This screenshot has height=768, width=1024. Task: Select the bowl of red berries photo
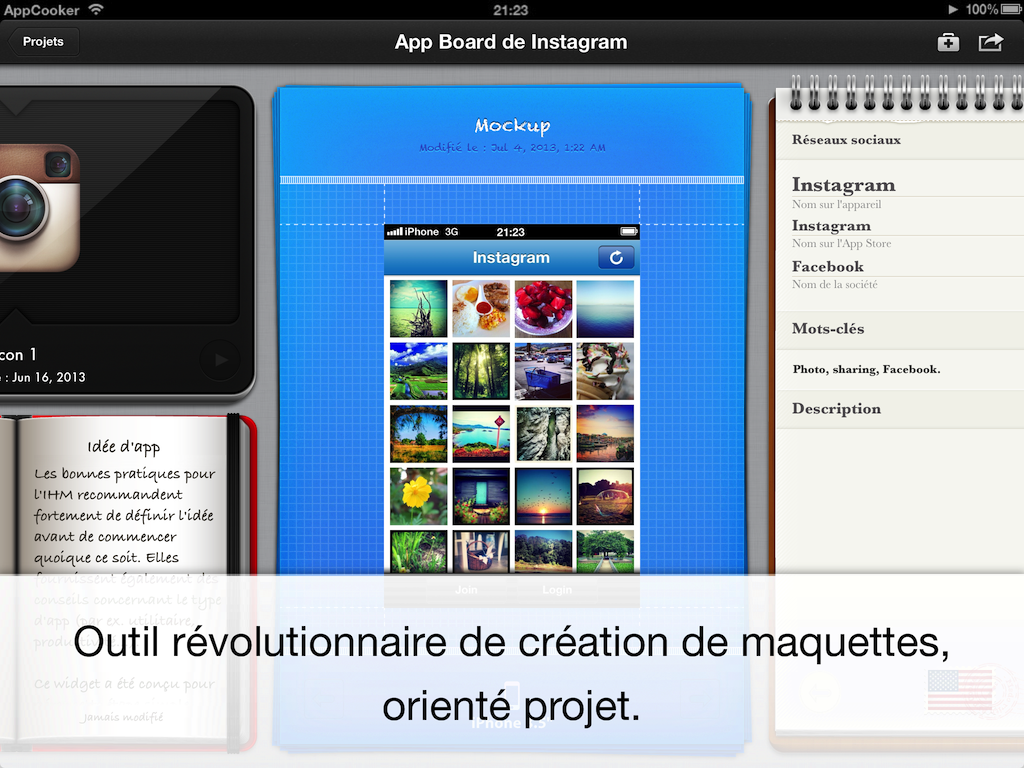(x=543, y=309)
